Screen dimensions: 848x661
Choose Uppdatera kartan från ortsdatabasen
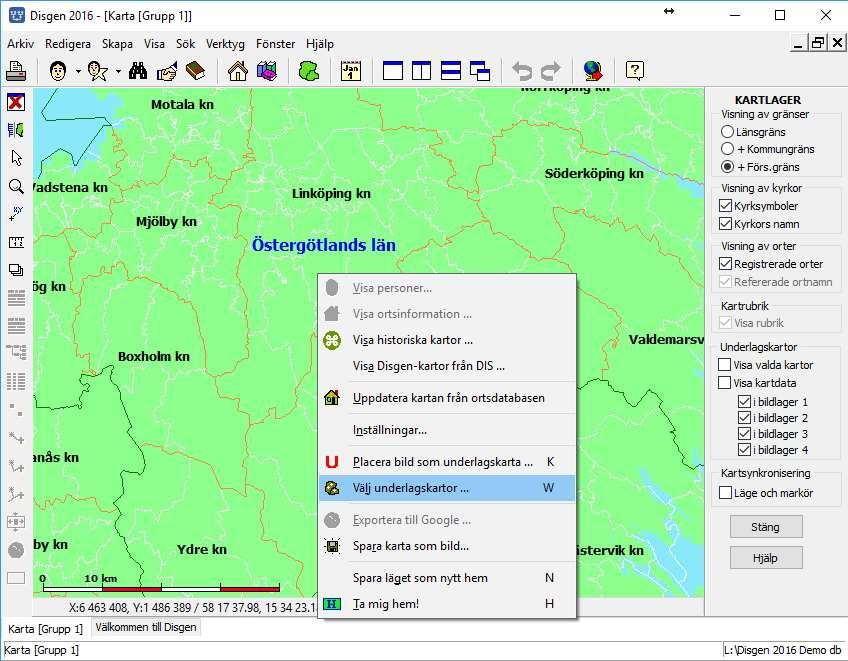(447, 398)
